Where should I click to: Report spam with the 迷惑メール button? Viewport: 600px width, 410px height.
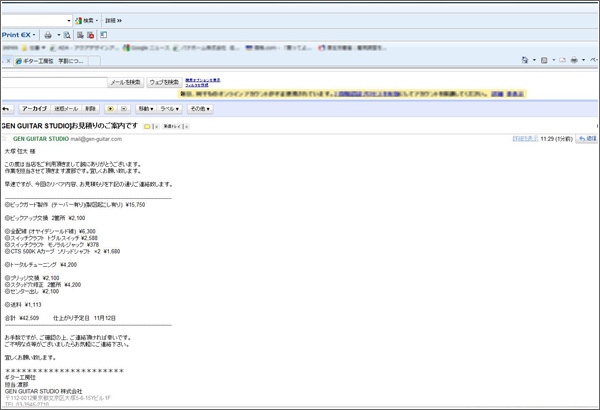(x=66, y=109)
